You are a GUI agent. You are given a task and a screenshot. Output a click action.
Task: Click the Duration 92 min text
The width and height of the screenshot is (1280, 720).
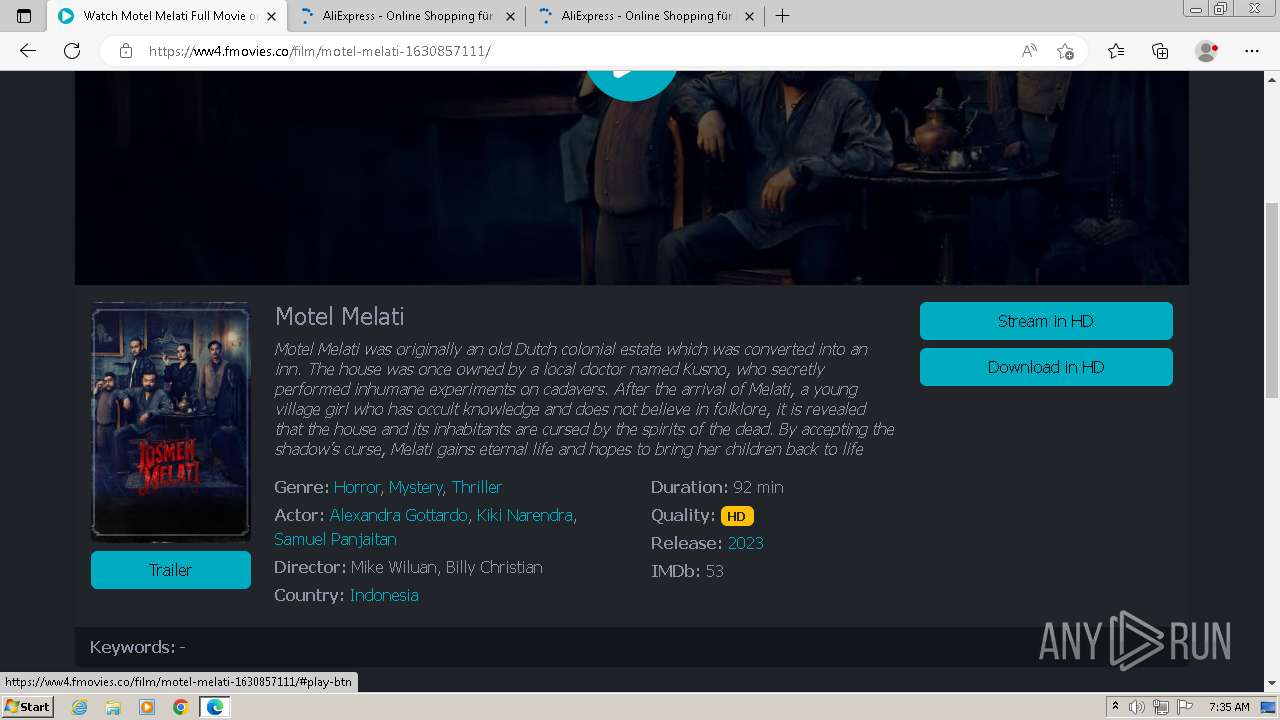click(x=717, y=487)
